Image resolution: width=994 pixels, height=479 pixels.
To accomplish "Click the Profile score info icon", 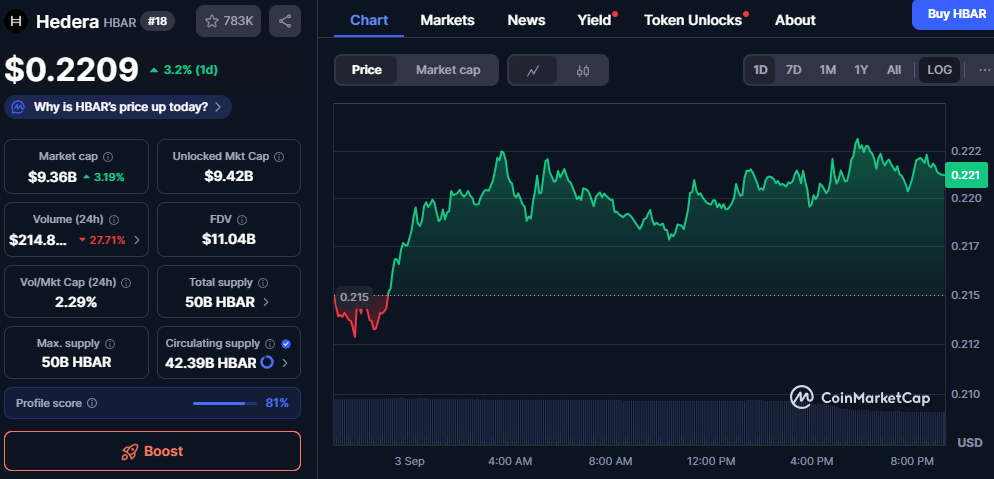I will click(x=92, y=403).
